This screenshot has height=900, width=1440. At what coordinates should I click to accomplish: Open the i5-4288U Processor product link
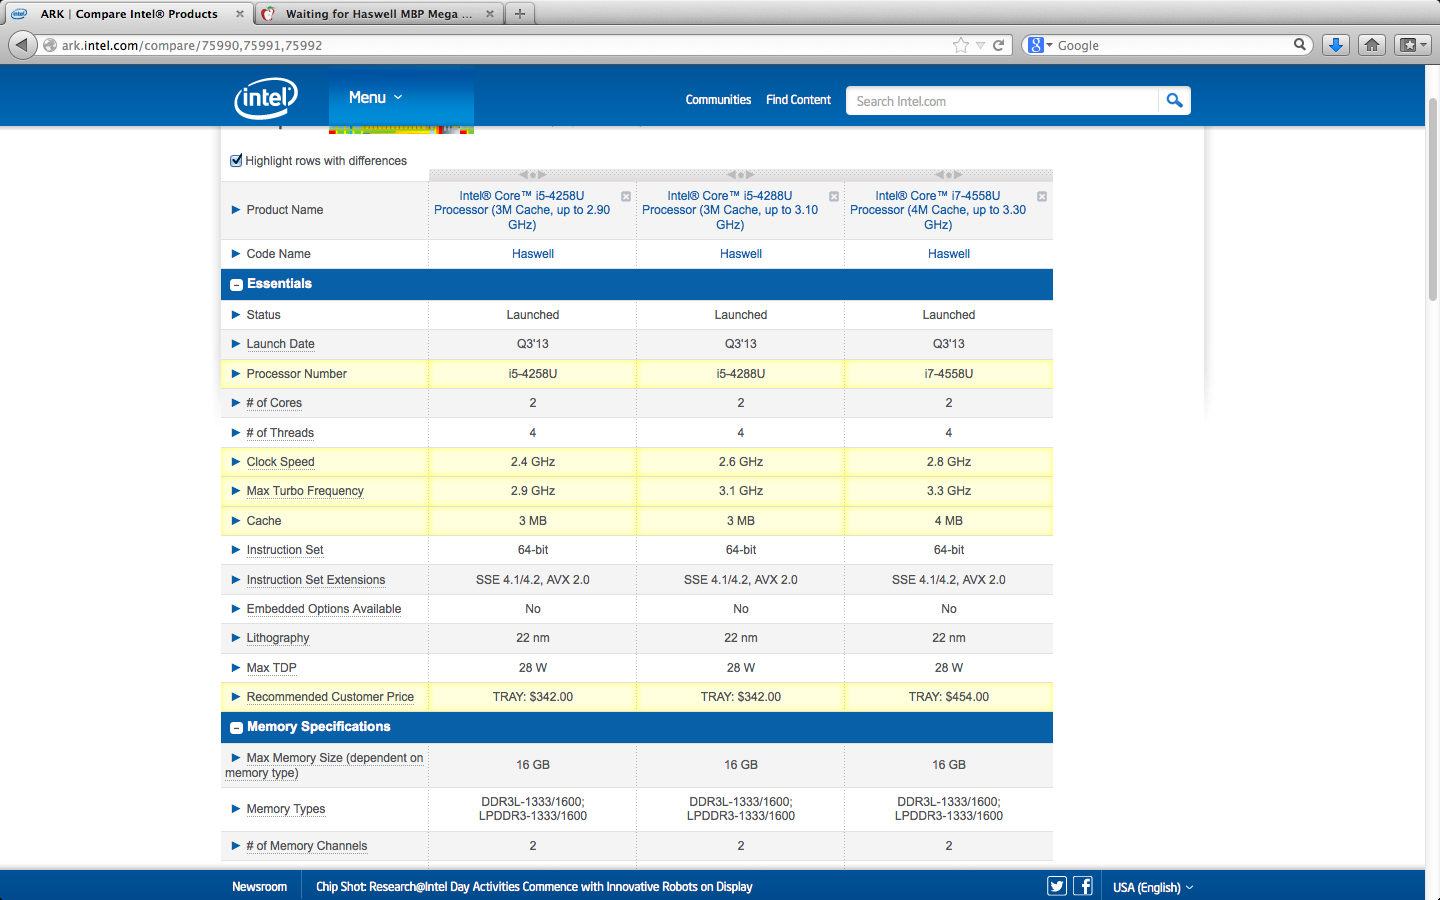click(730, 210)
